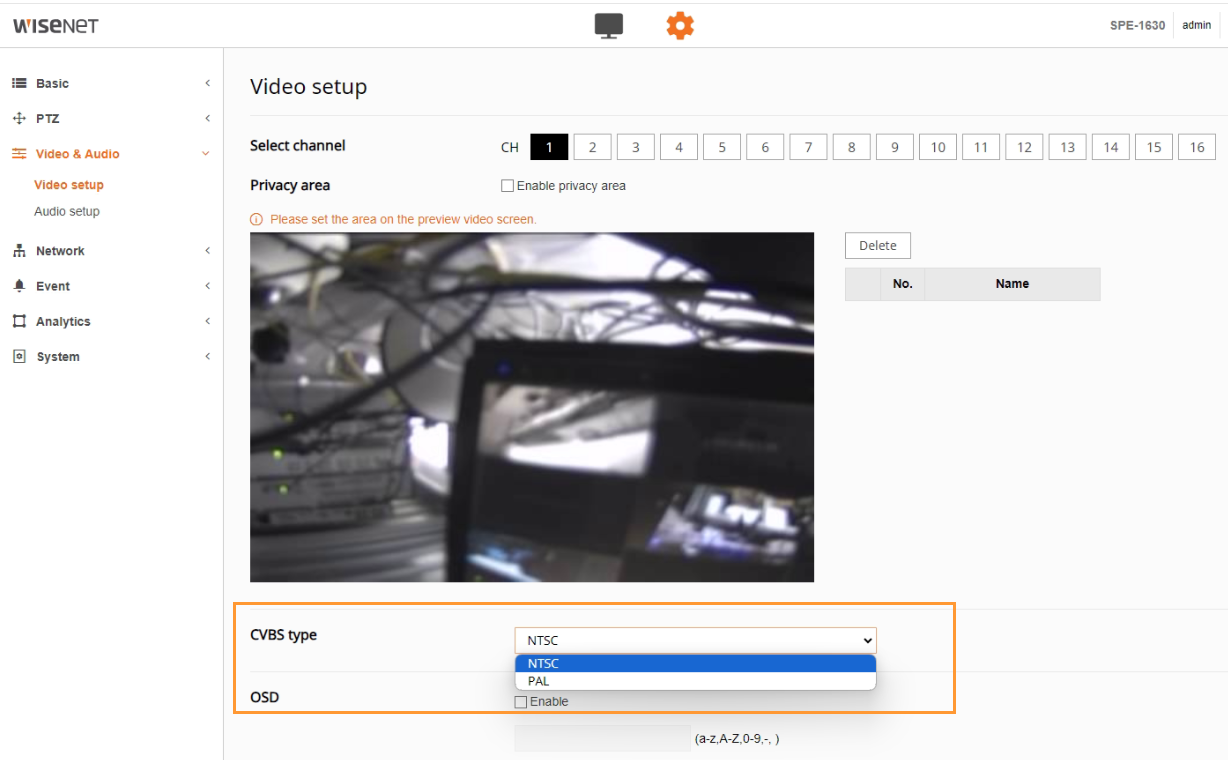The width and height of the screenshot is (1228, 760).
Task: Click the Privacy area label
Action: coord(290,185)
